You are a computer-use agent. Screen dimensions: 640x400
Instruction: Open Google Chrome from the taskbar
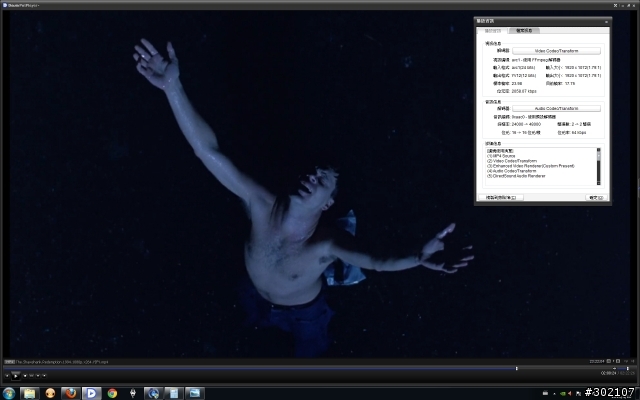[112, 393]
